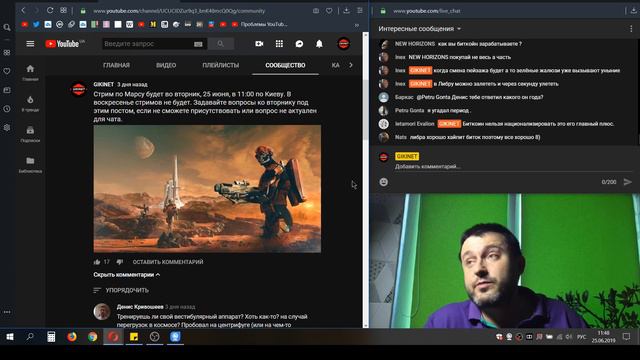Open Firefox from the taskbar
Screen dimensions: 640x360
(x=72, y=337)
